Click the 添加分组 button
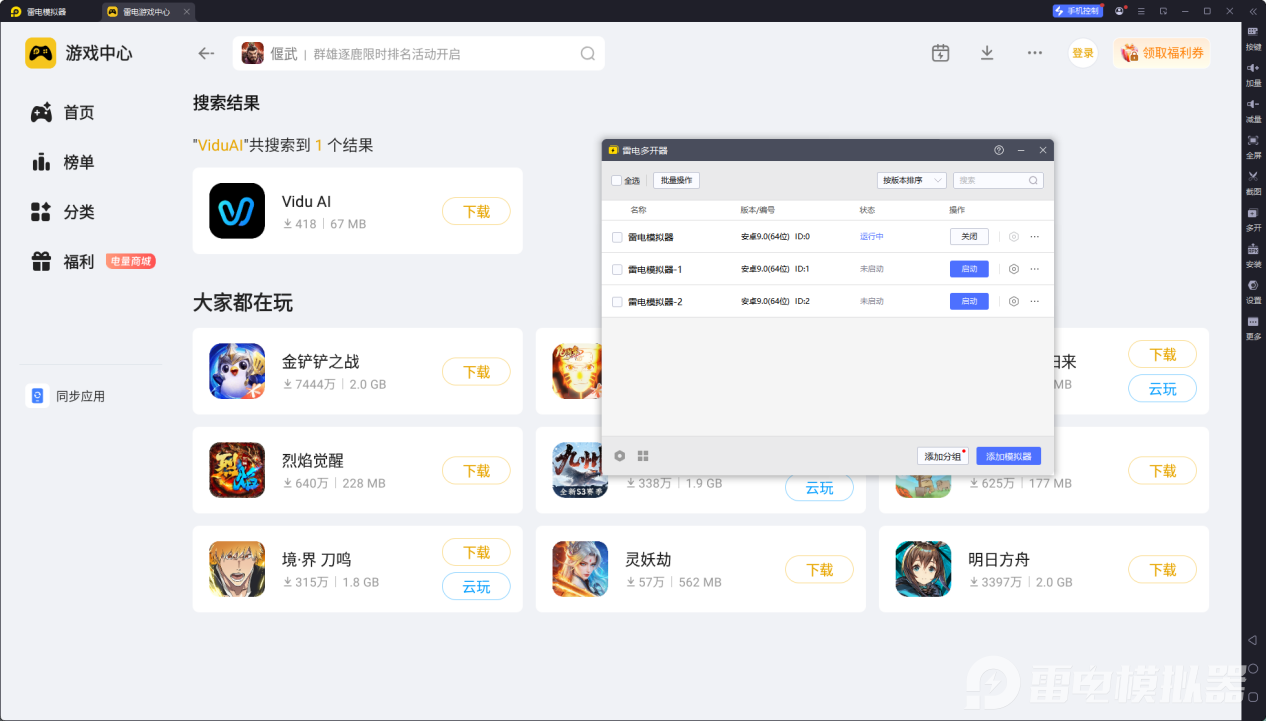 coord(943,456)
